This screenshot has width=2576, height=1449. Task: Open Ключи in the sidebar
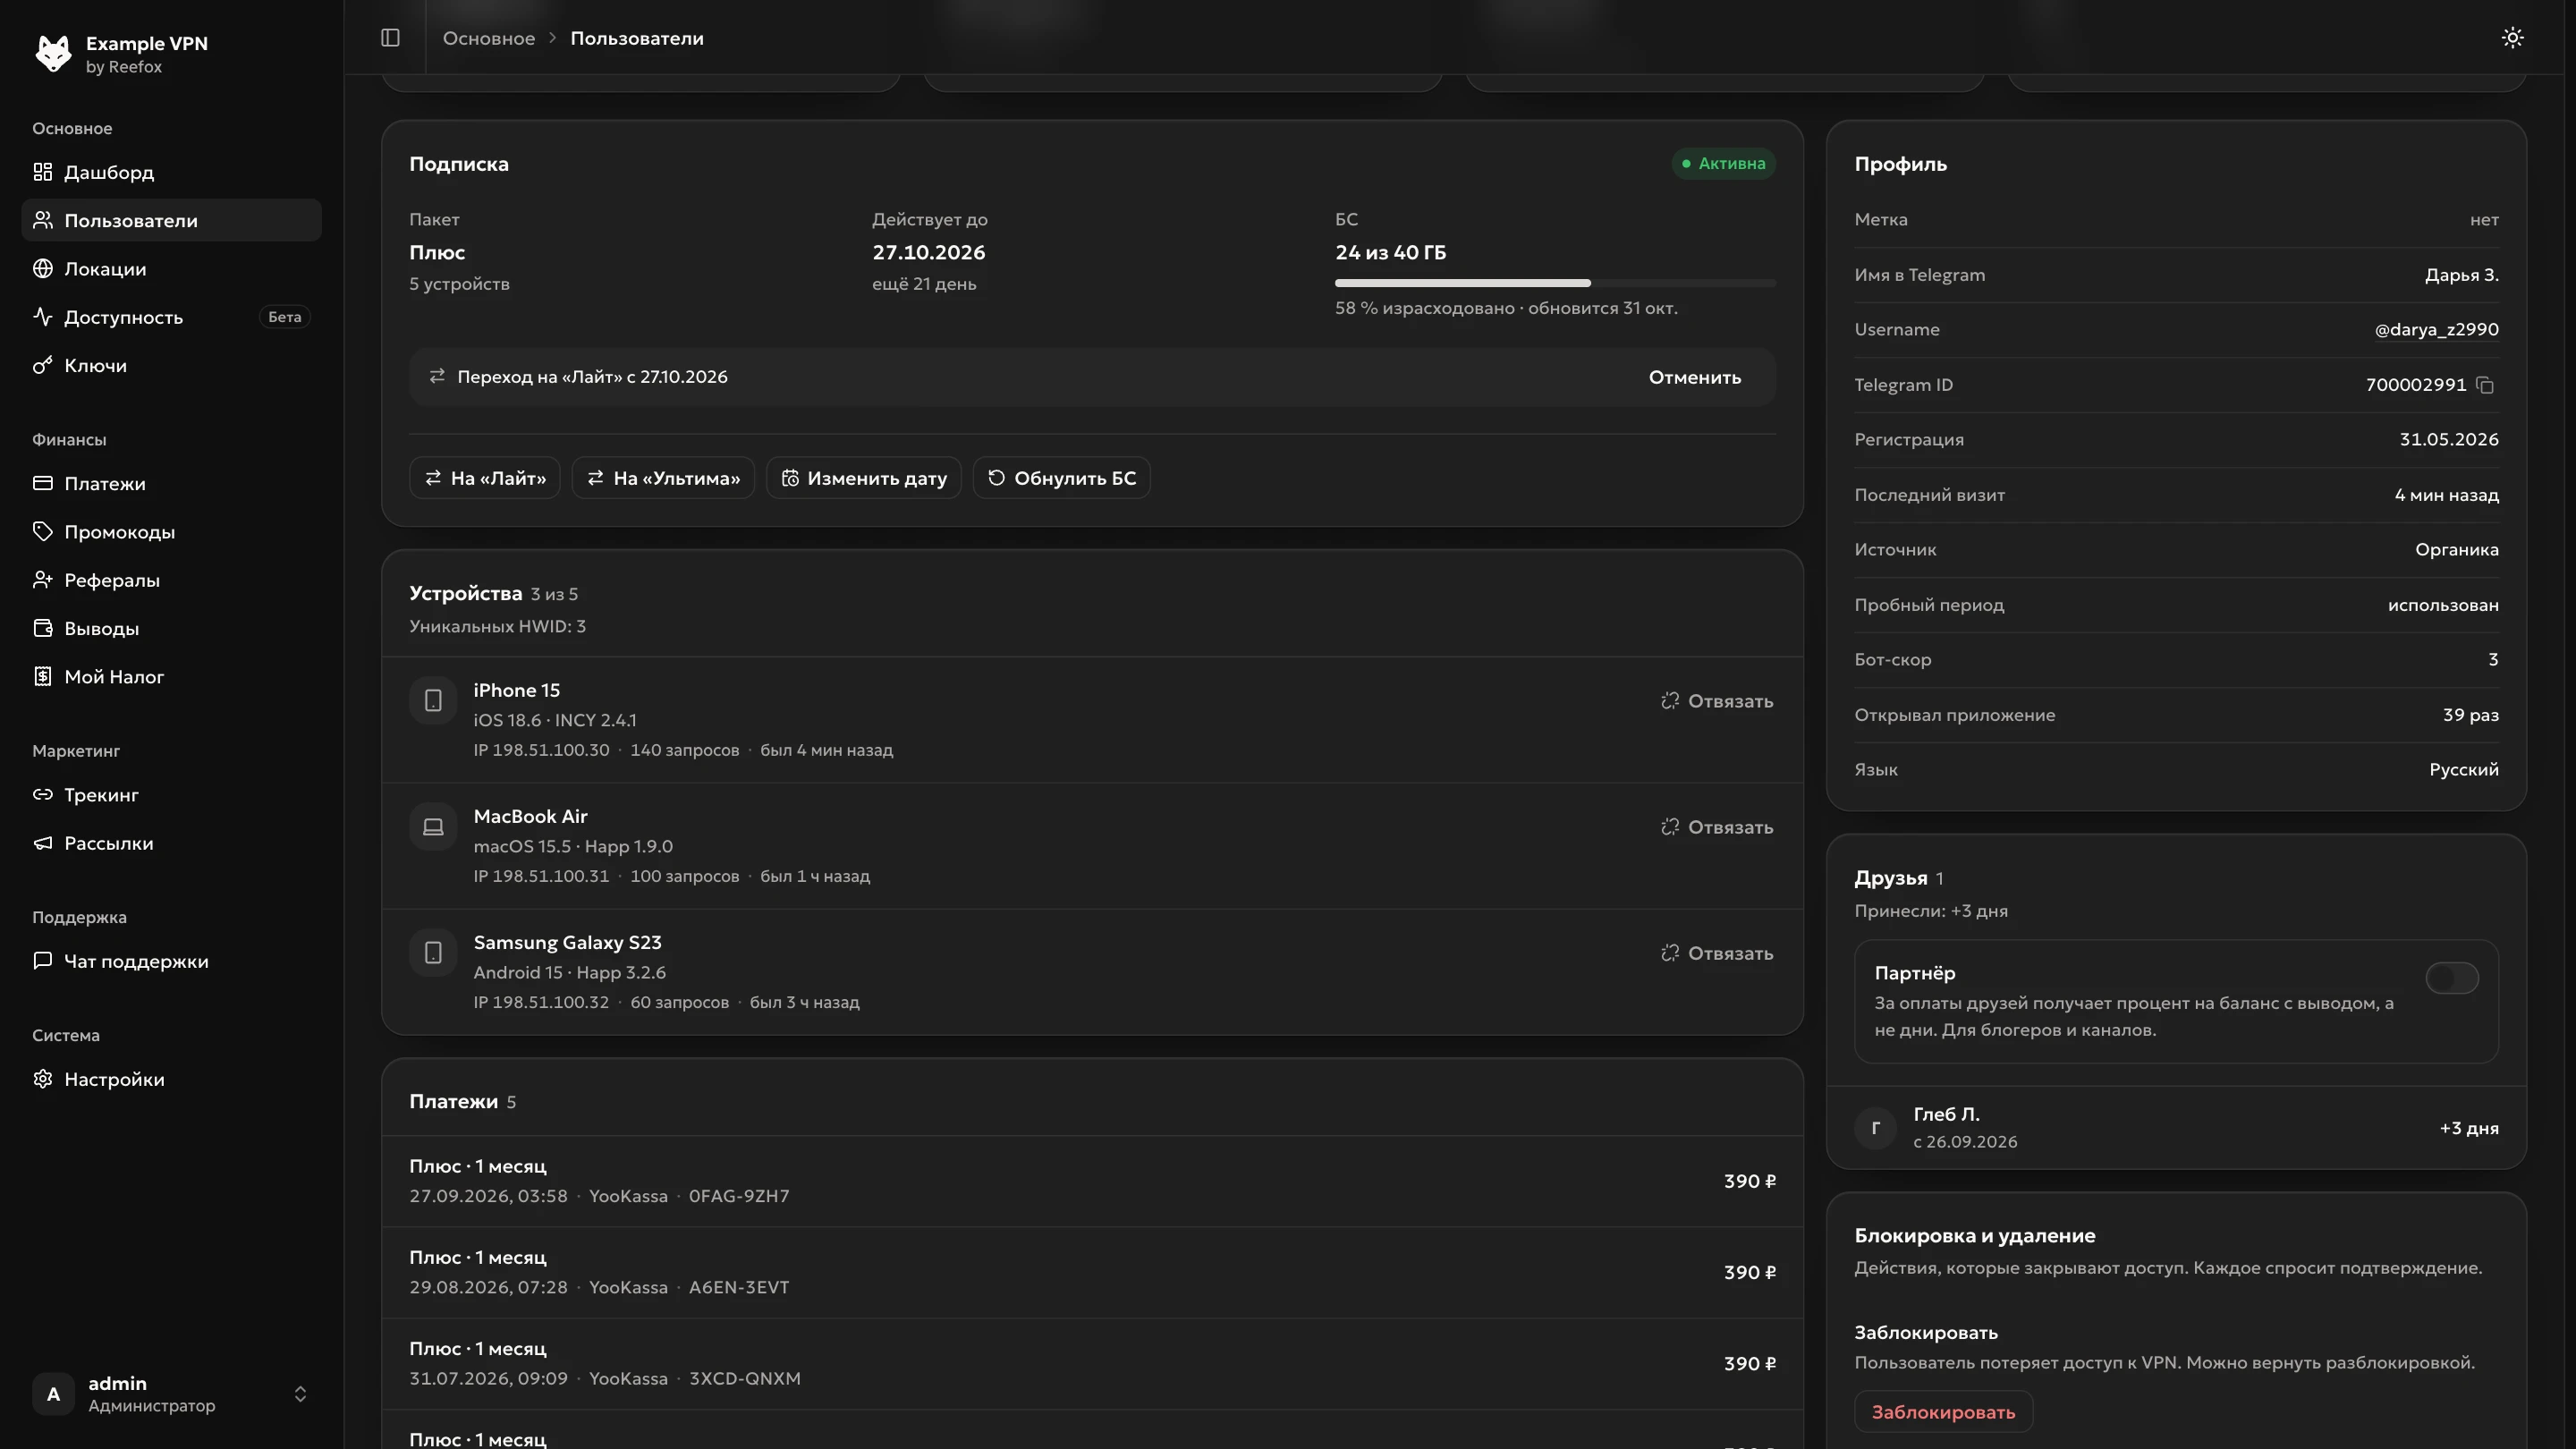pyautogui.click(x=171, y=366)
